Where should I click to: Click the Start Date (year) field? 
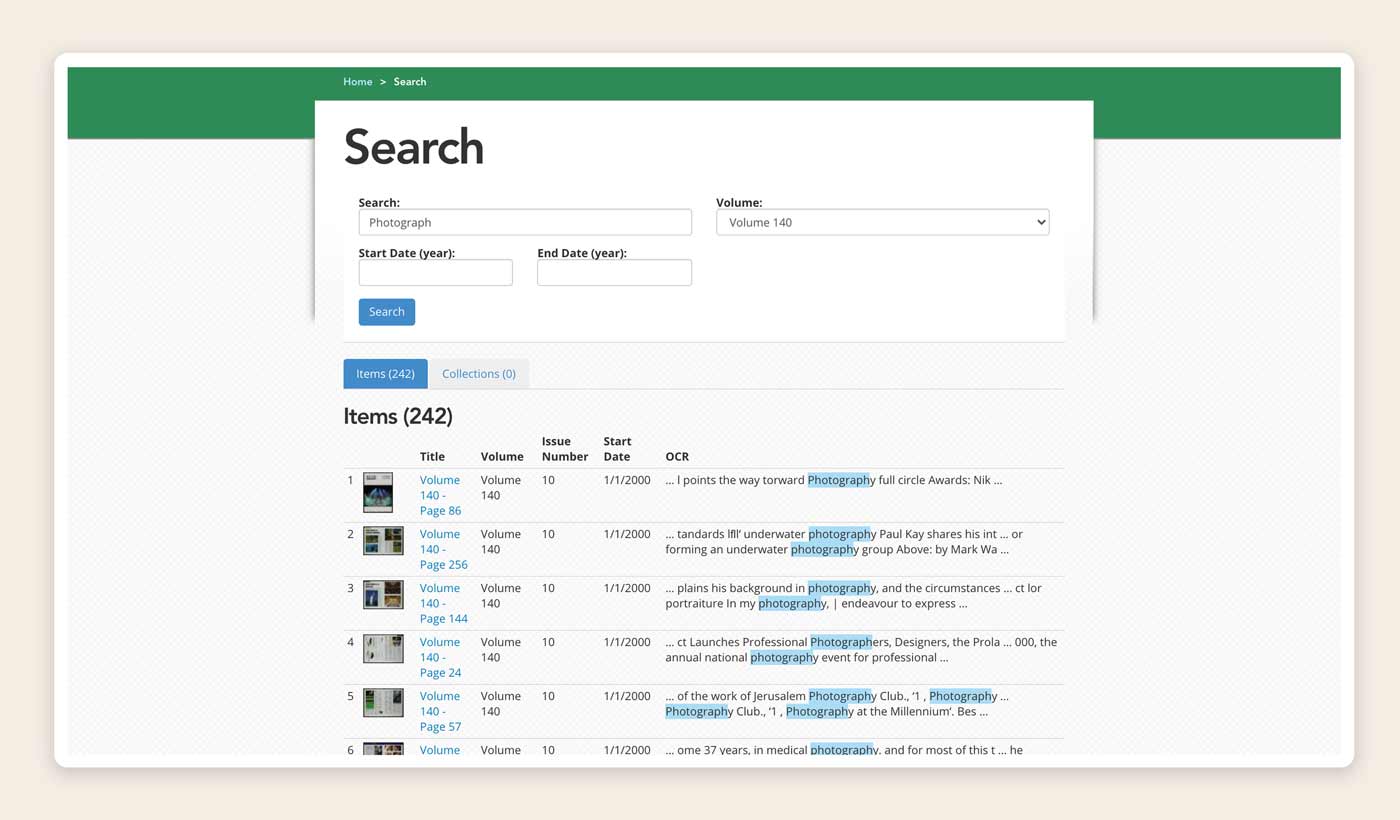435,272
